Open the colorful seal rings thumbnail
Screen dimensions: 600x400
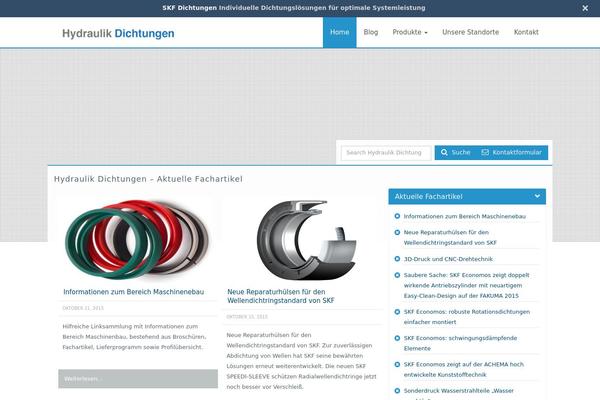click(138, 238)
